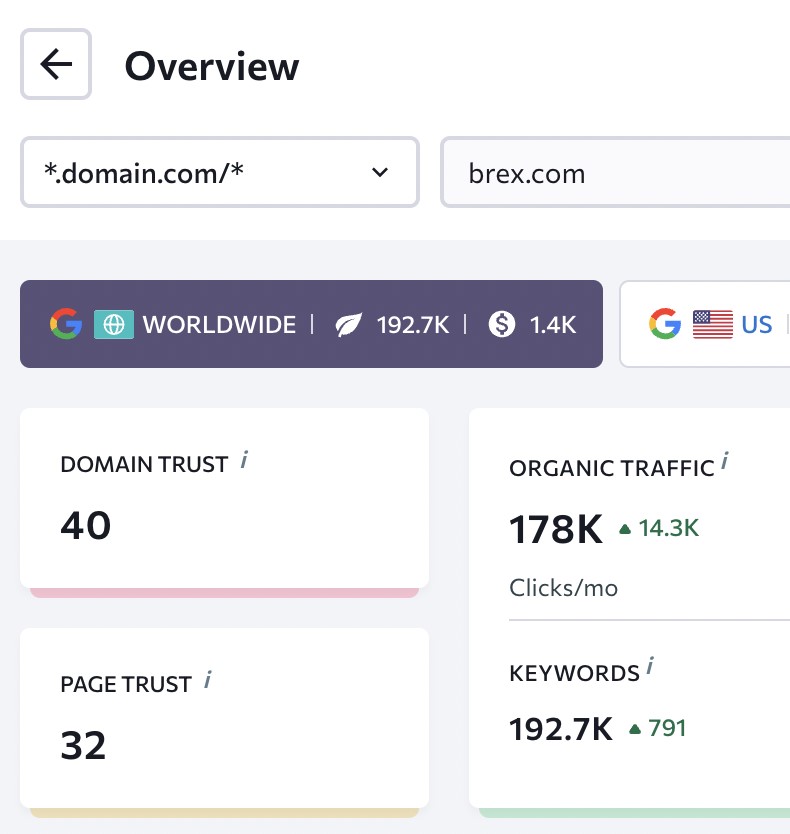Open Keywords info tooltip icon
790x834 pixels.
[650, 666]
